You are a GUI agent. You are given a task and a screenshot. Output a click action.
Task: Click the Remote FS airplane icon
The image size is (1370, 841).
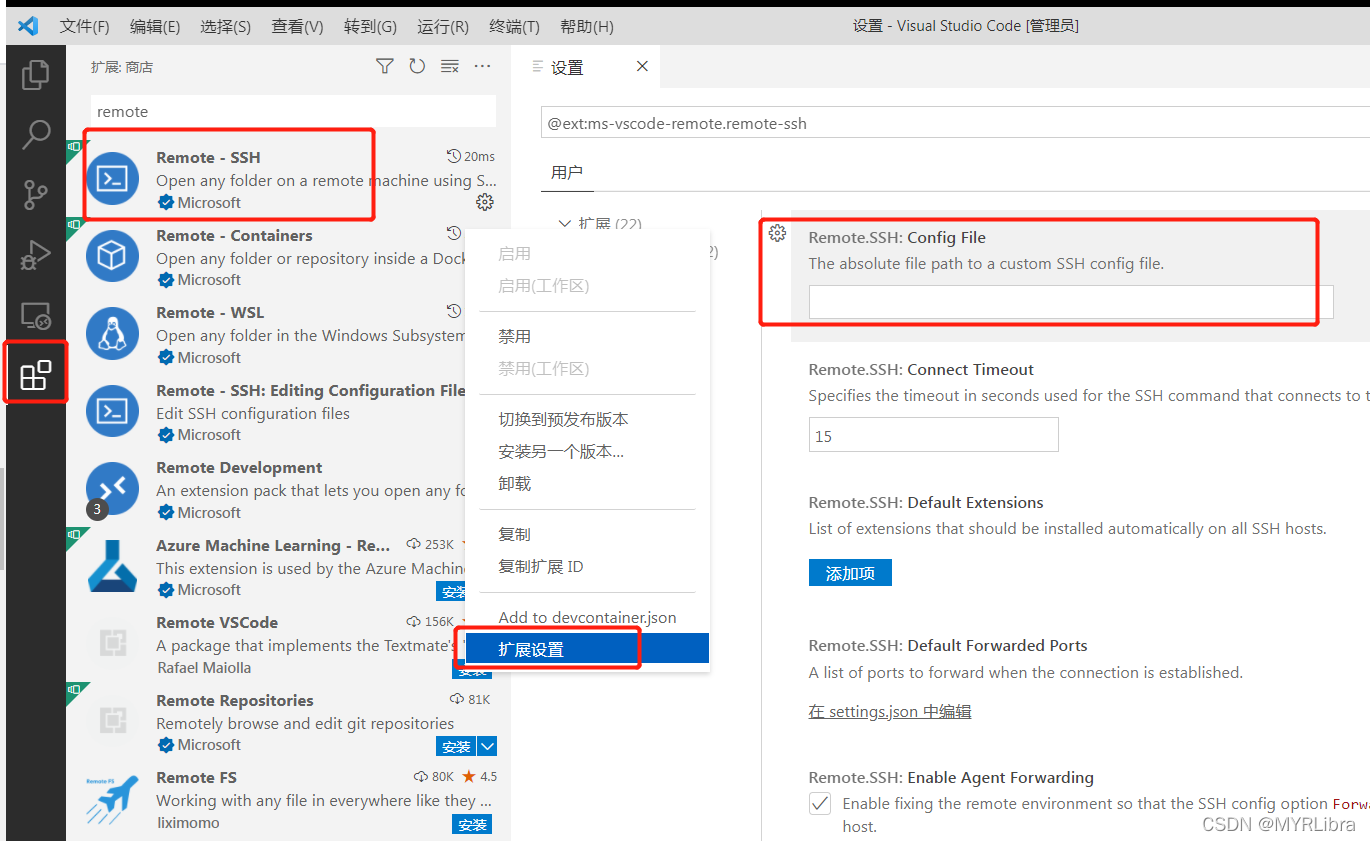click(x=112, y=798)
